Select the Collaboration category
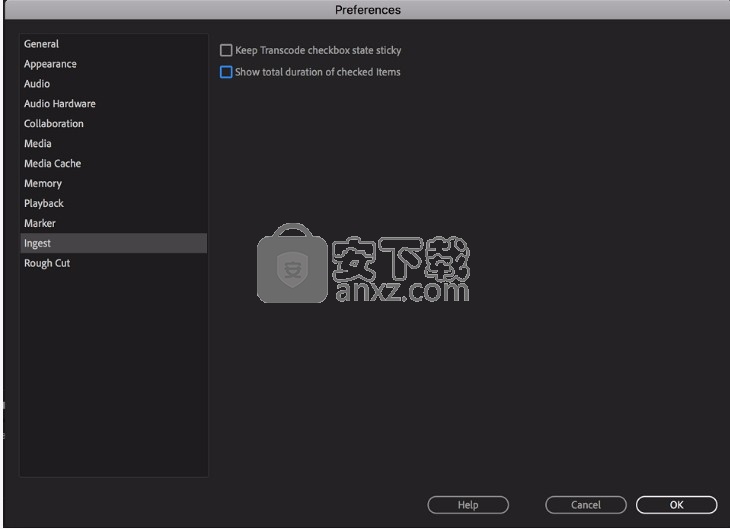Screen dimensions: 730x529 114,124
